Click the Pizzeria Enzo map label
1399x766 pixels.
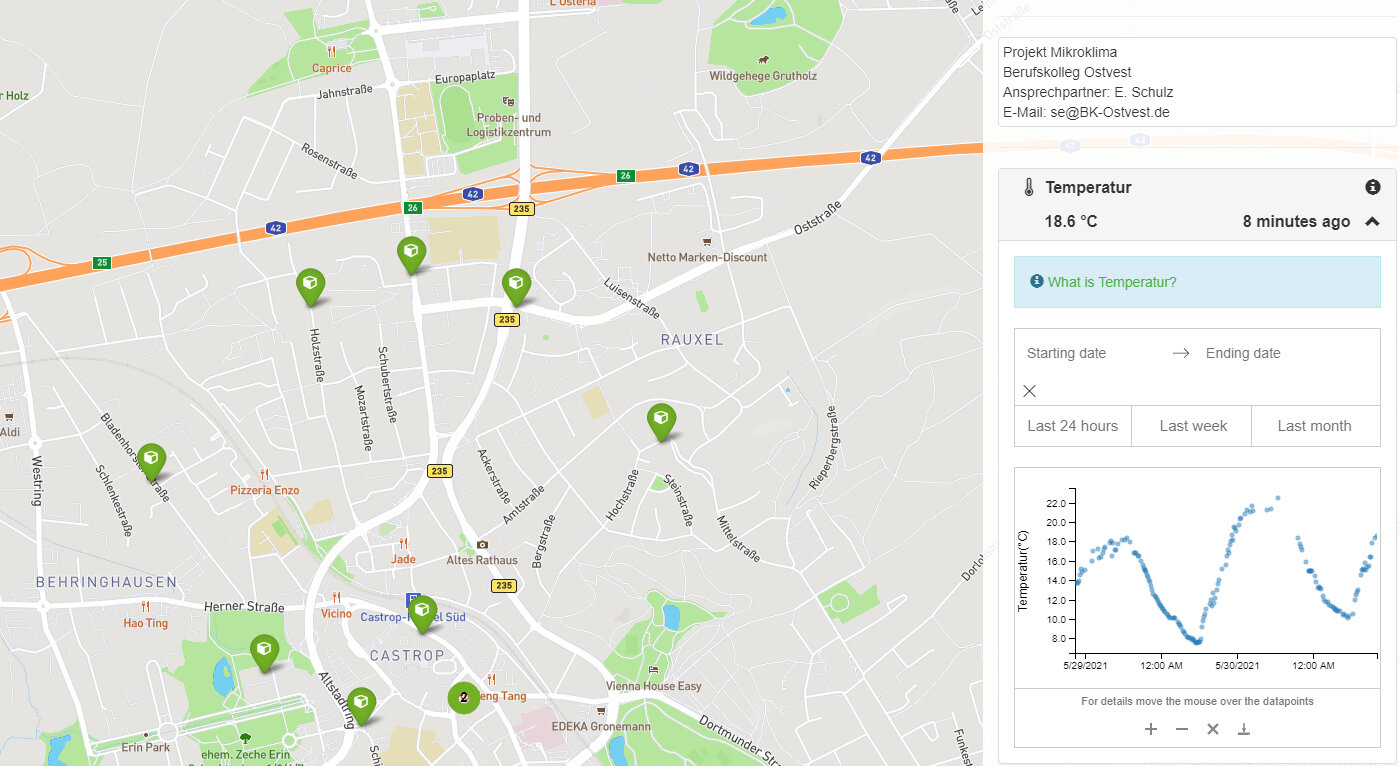point(265,490)
